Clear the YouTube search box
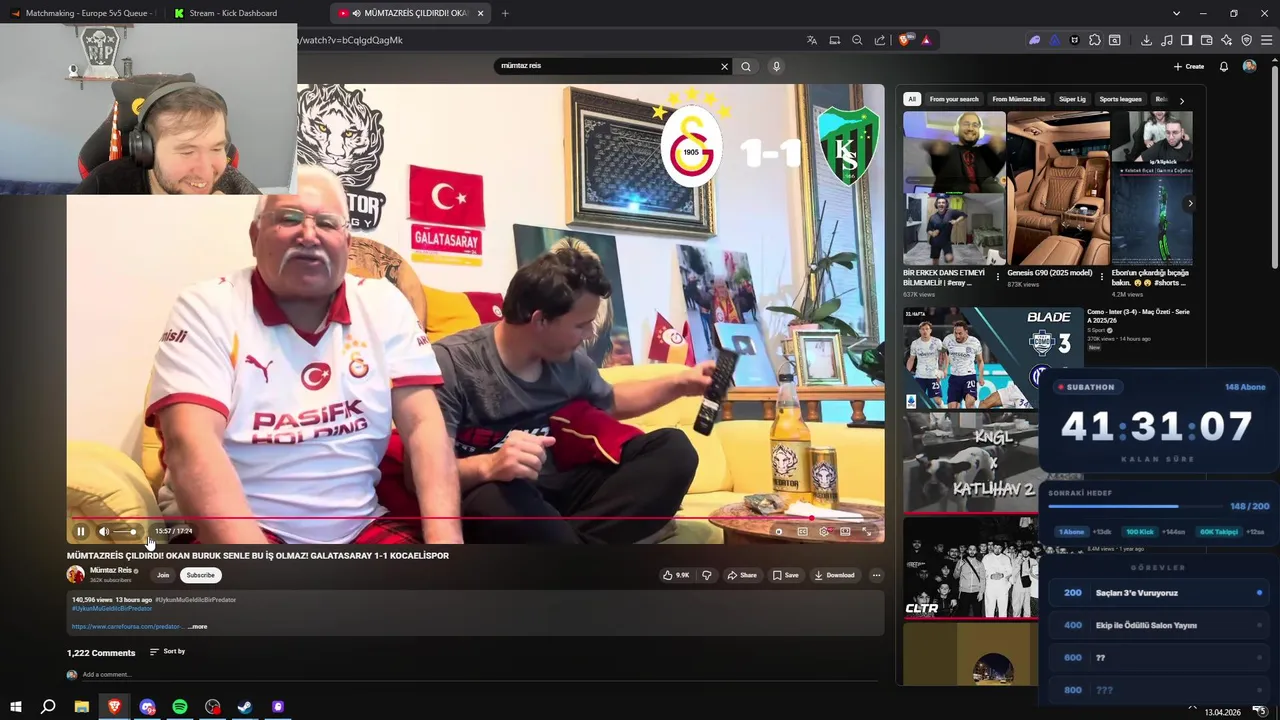 (x=724, y=66)
